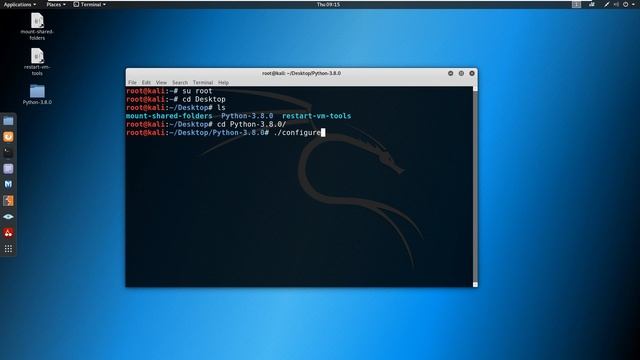Click the terminal title bar text
Image resolution: width=640 pixels, height=360 pixels.
[x=301, y=73]
